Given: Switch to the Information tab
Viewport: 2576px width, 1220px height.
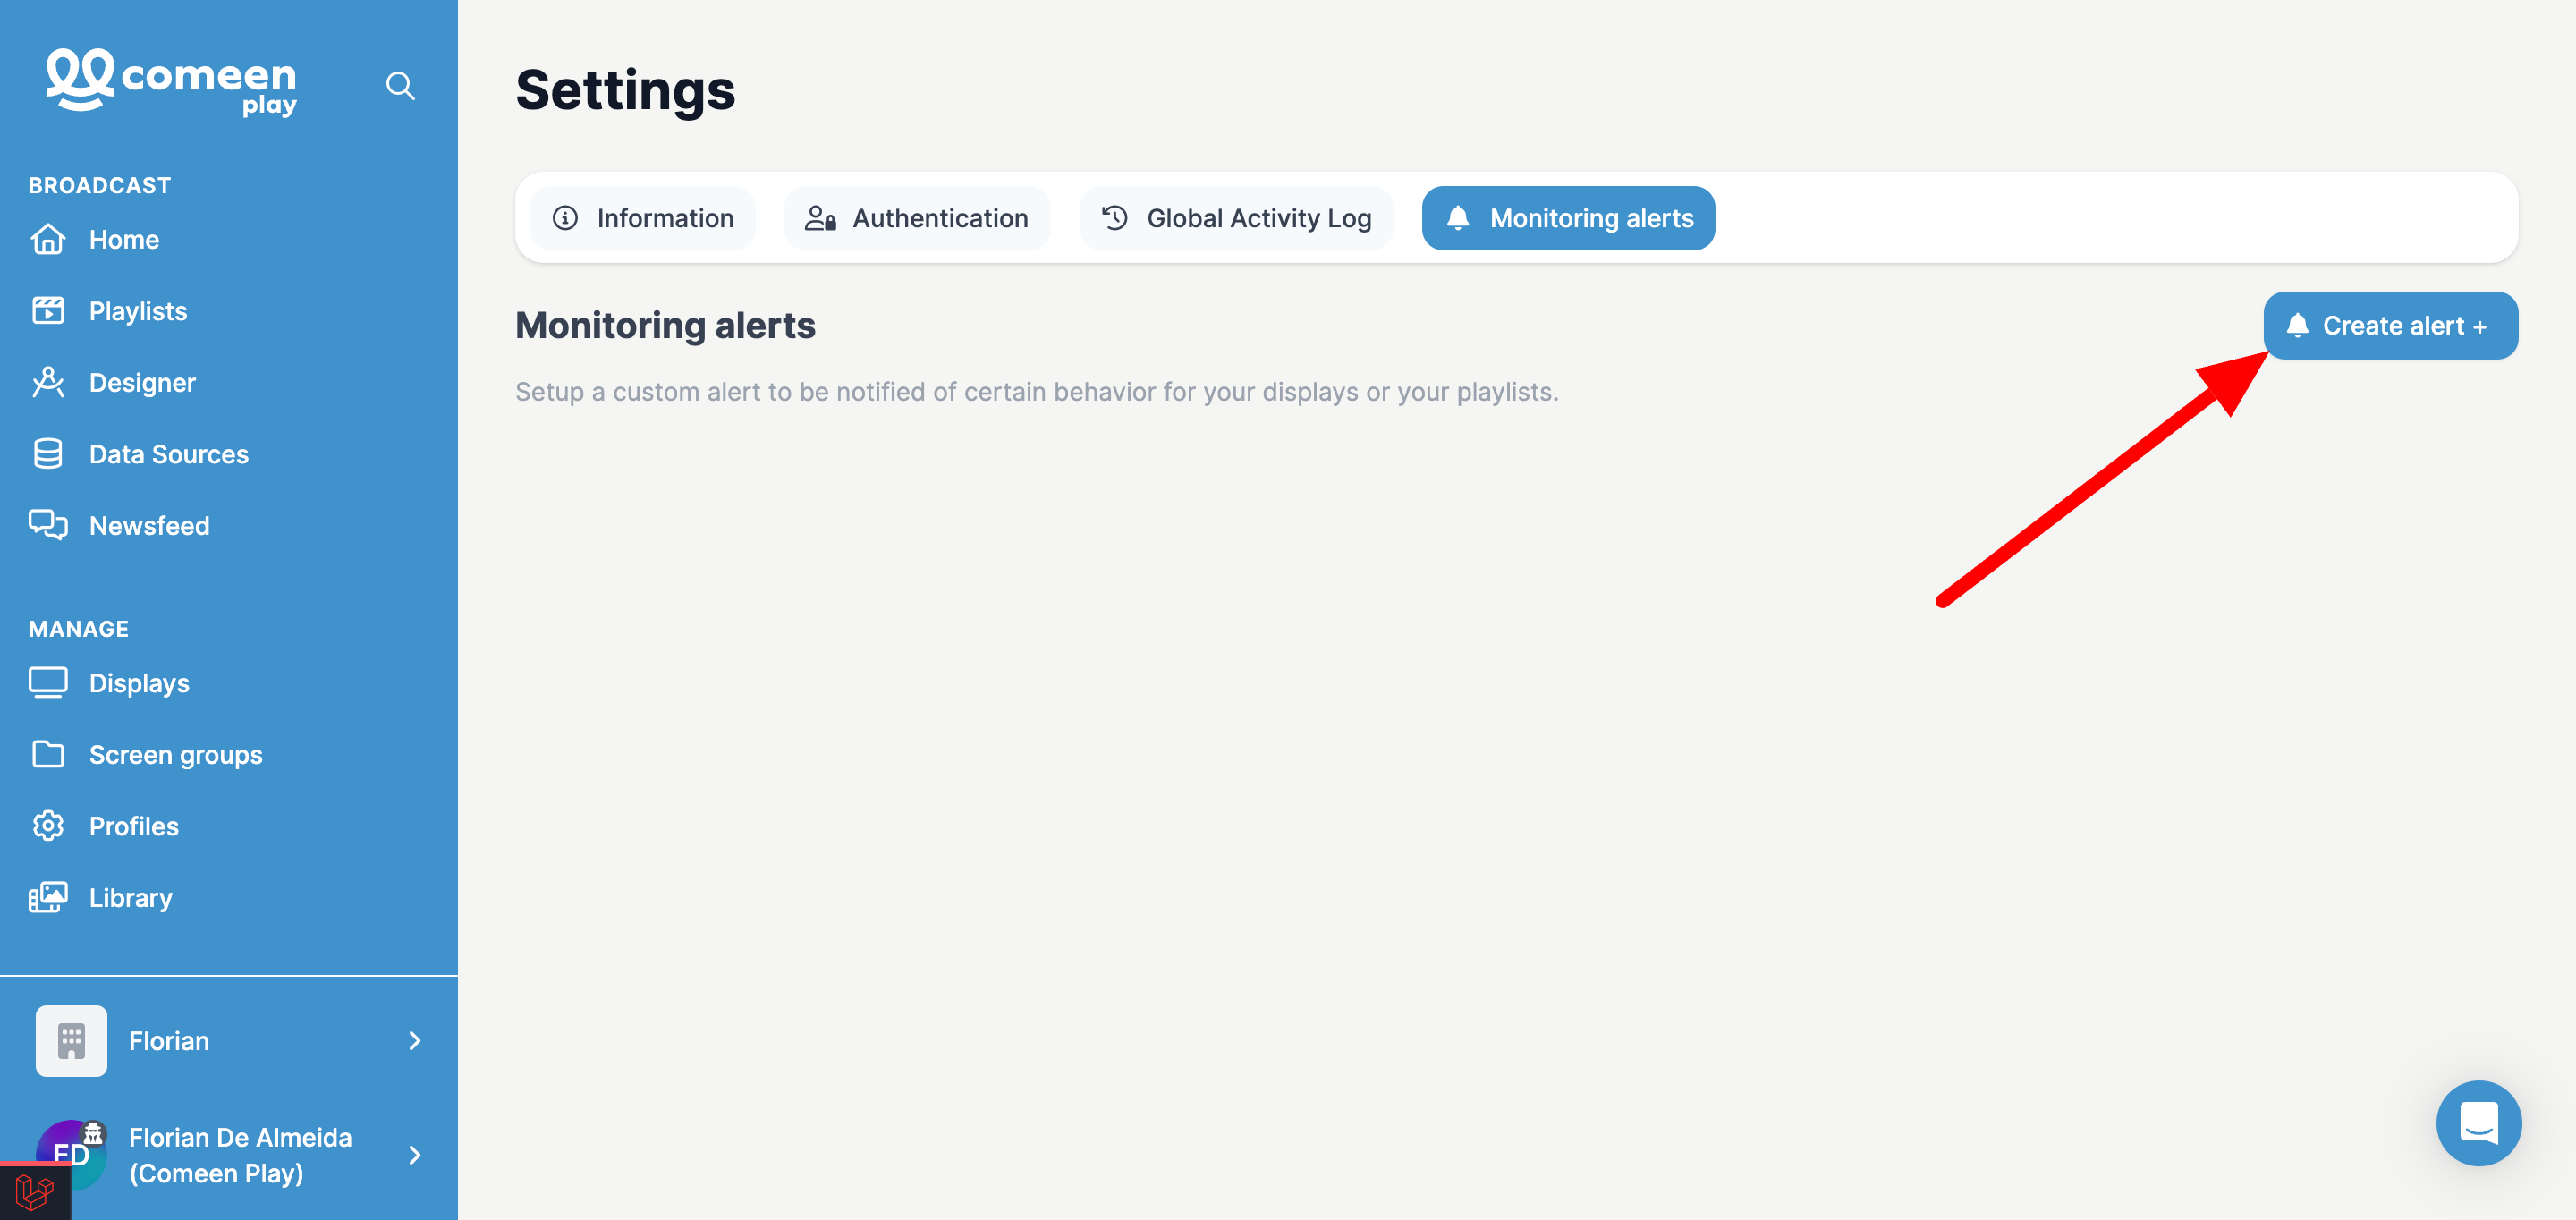Looking at the screenshot, I should coord(642,218).
